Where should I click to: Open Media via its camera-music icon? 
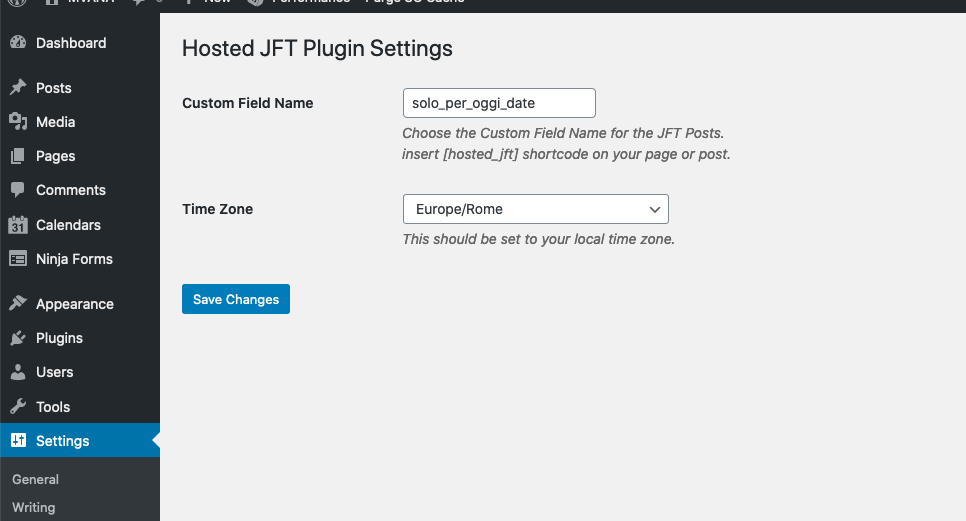pyautogui.click(x=18, y=122)
